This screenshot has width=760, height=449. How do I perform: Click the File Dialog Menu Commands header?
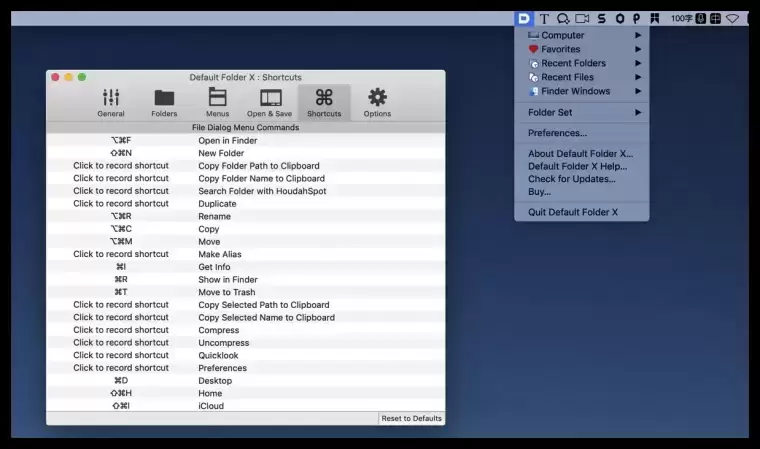pos(245,128)
